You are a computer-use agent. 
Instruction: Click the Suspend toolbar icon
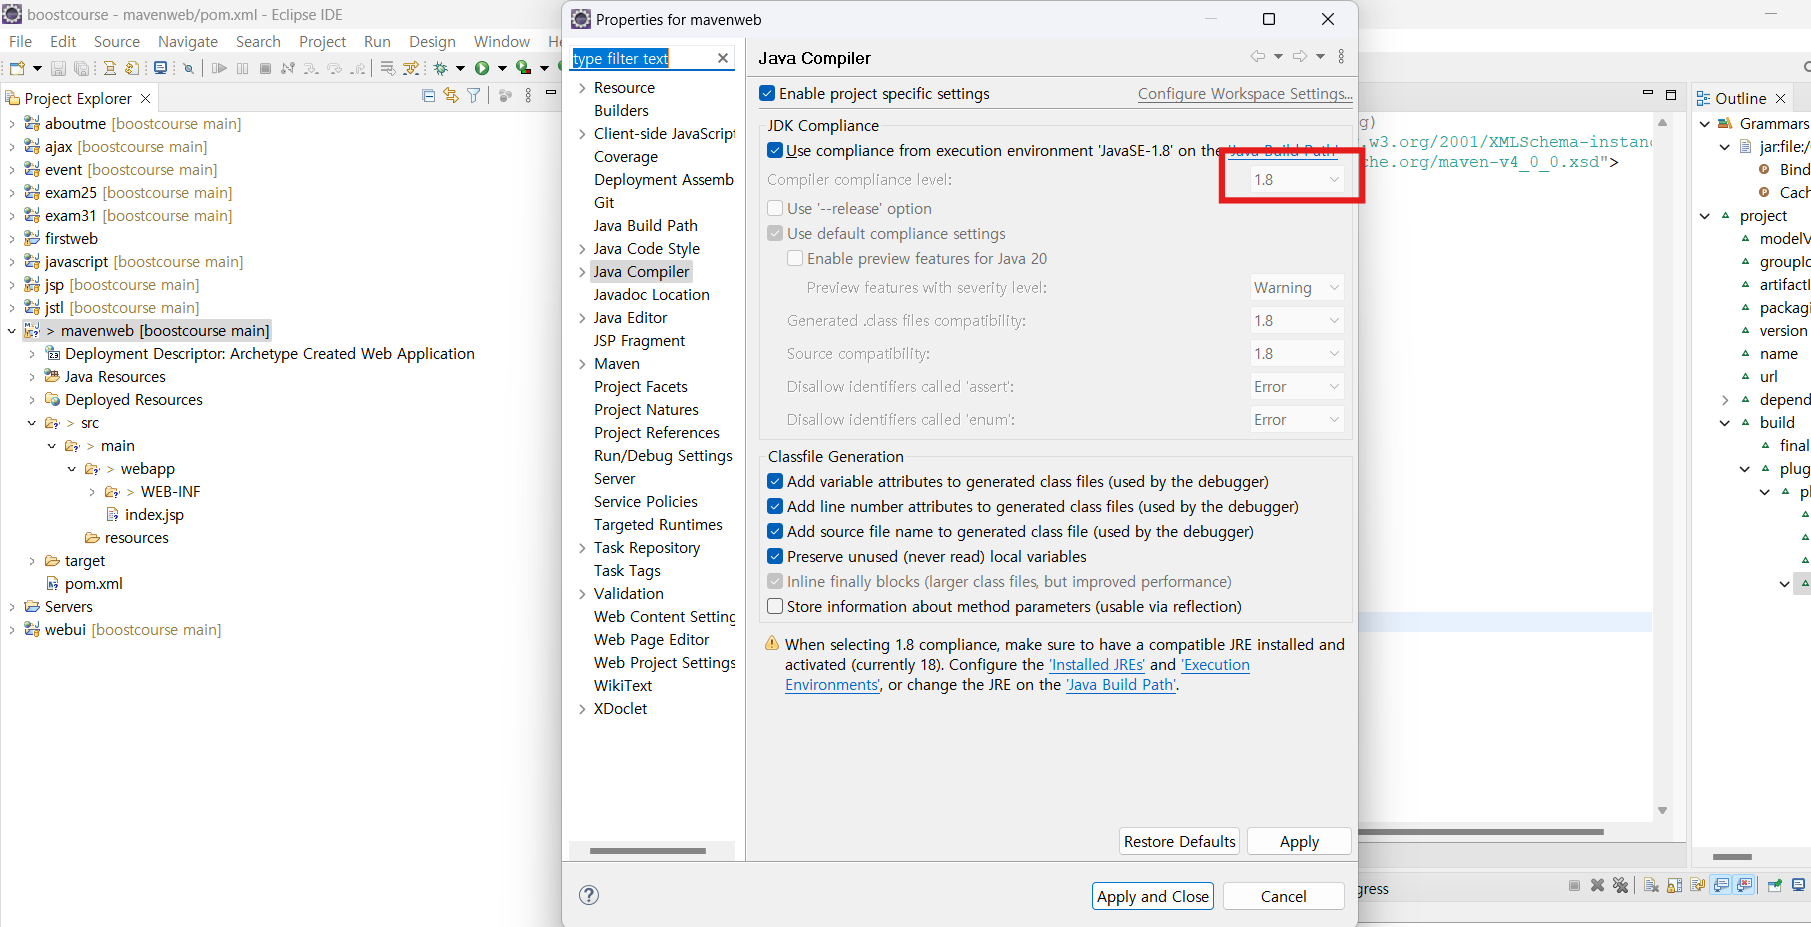pyautogui.click(x=242, y=68)
